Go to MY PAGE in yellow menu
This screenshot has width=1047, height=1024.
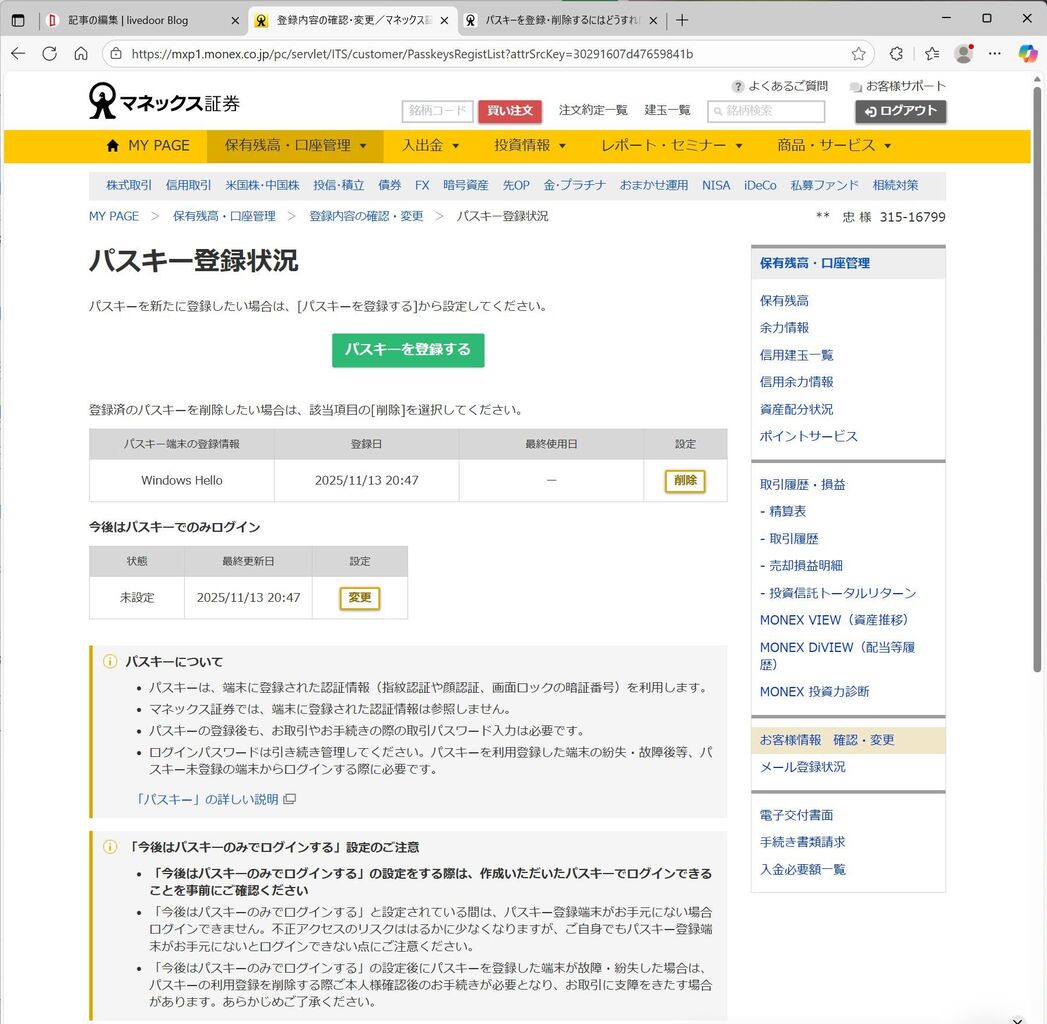point(148,146)
